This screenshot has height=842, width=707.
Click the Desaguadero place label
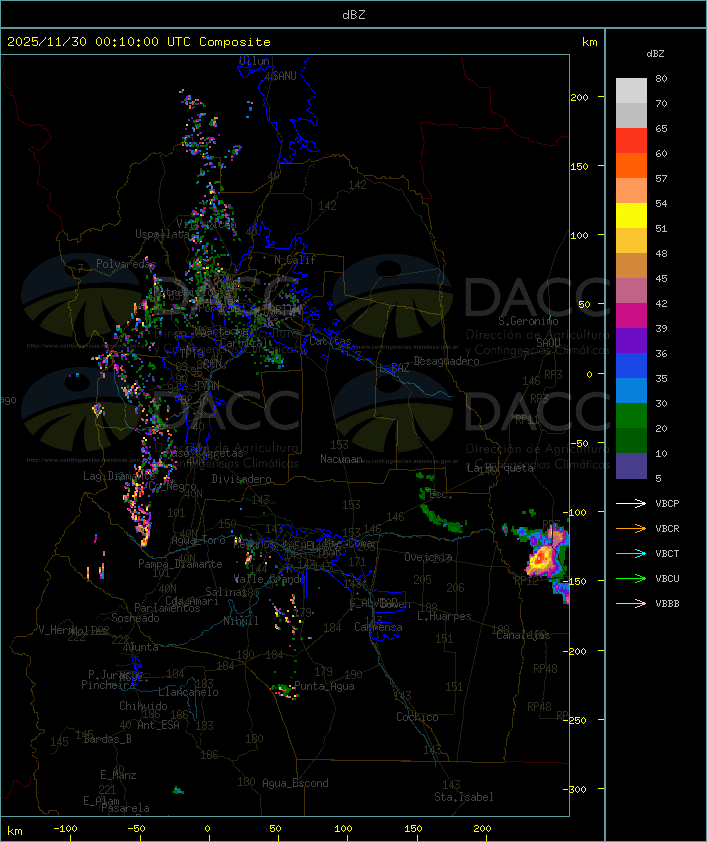(x=446, y=361)
